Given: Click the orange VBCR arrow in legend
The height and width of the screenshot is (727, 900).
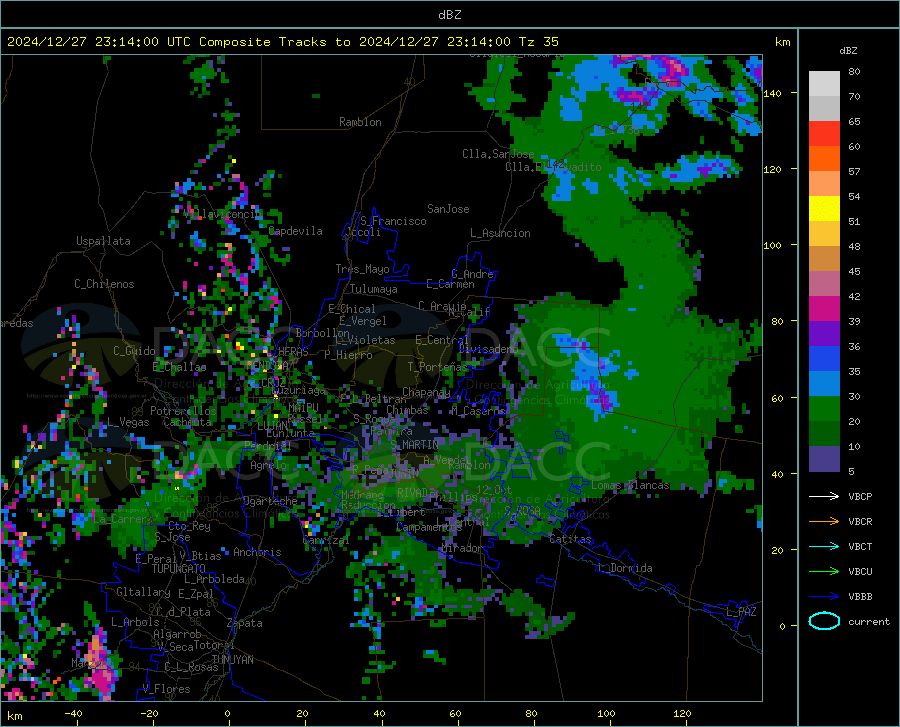Looking at the screenshot, I should coord(824,522).
